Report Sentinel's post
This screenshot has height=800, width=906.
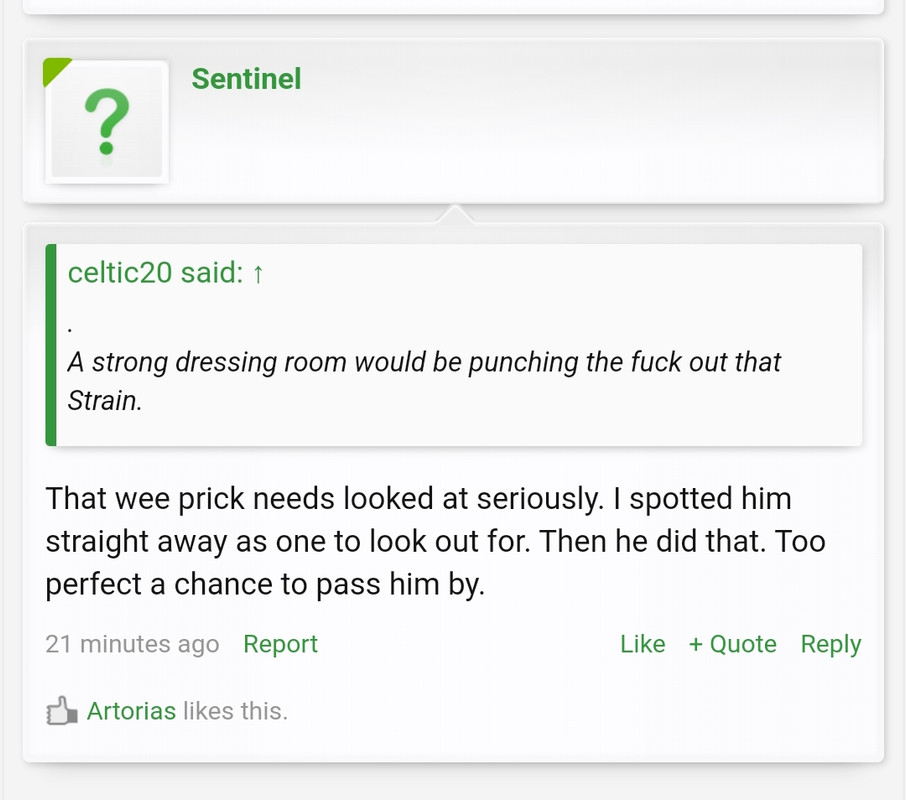(x=280, y=644)
